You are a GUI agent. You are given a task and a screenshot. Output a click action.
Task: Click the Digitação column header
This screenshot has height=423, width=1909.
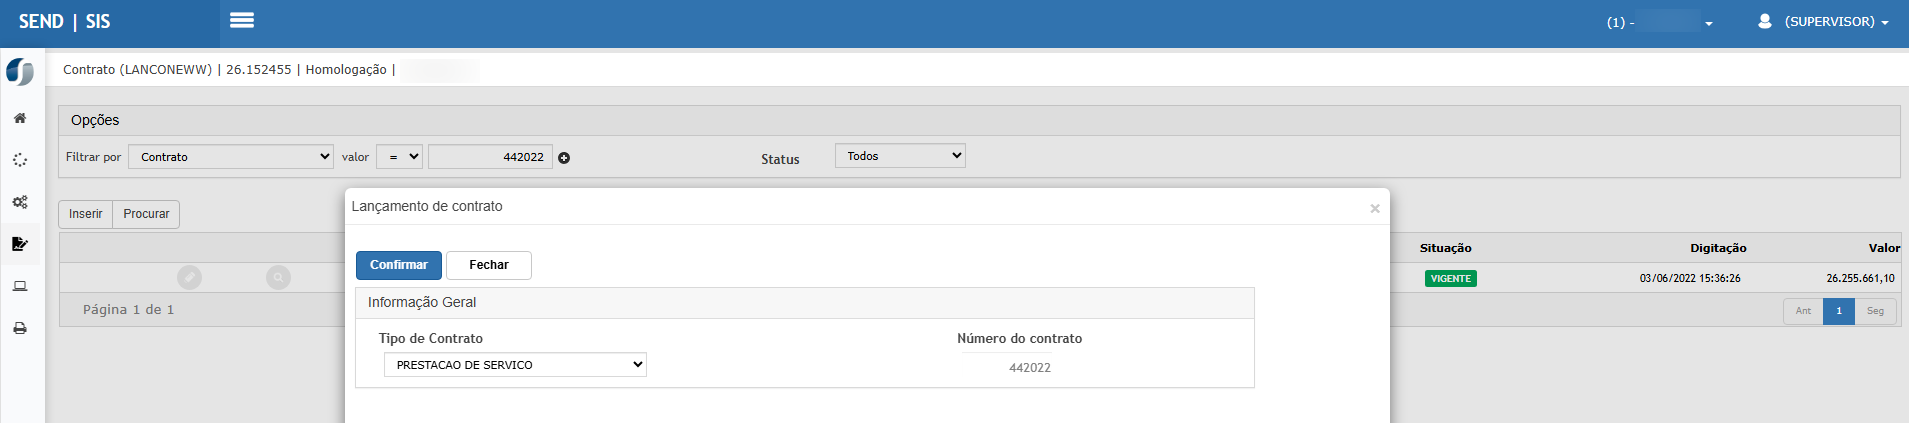[x=1718, y=248]
